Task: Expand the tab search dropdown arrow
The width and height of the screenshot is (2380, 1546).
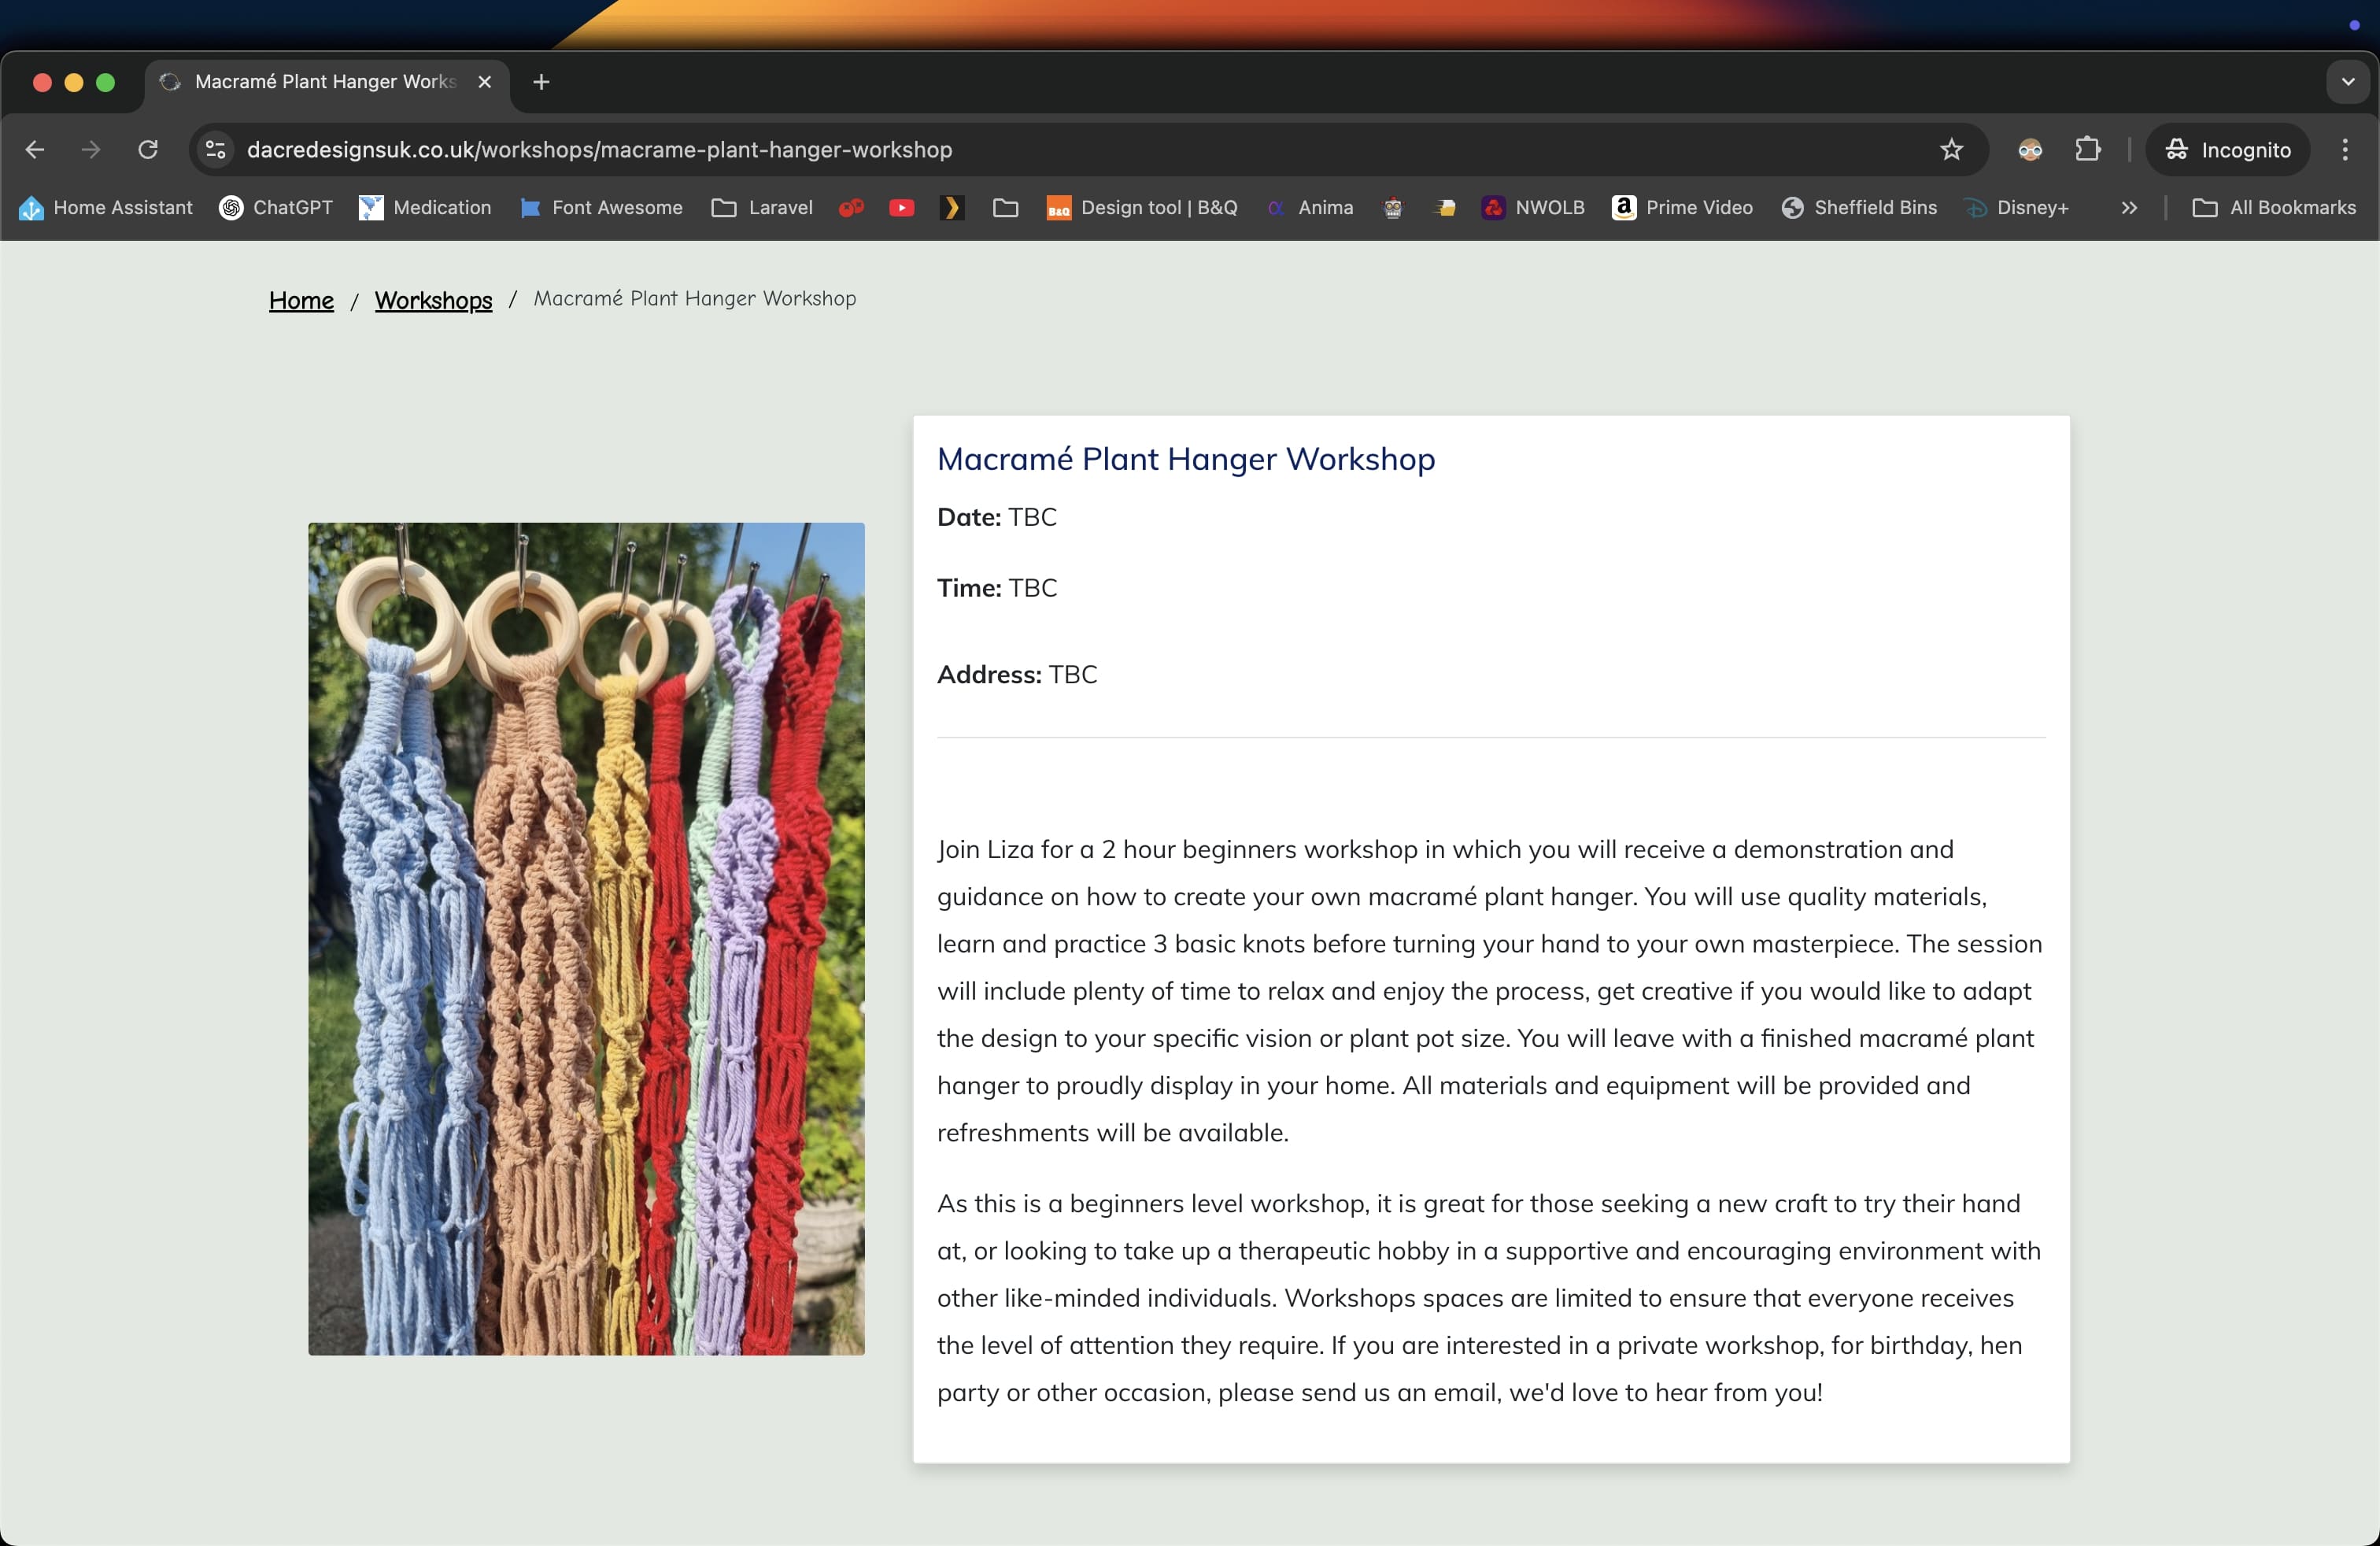Action: (2348, 82)
